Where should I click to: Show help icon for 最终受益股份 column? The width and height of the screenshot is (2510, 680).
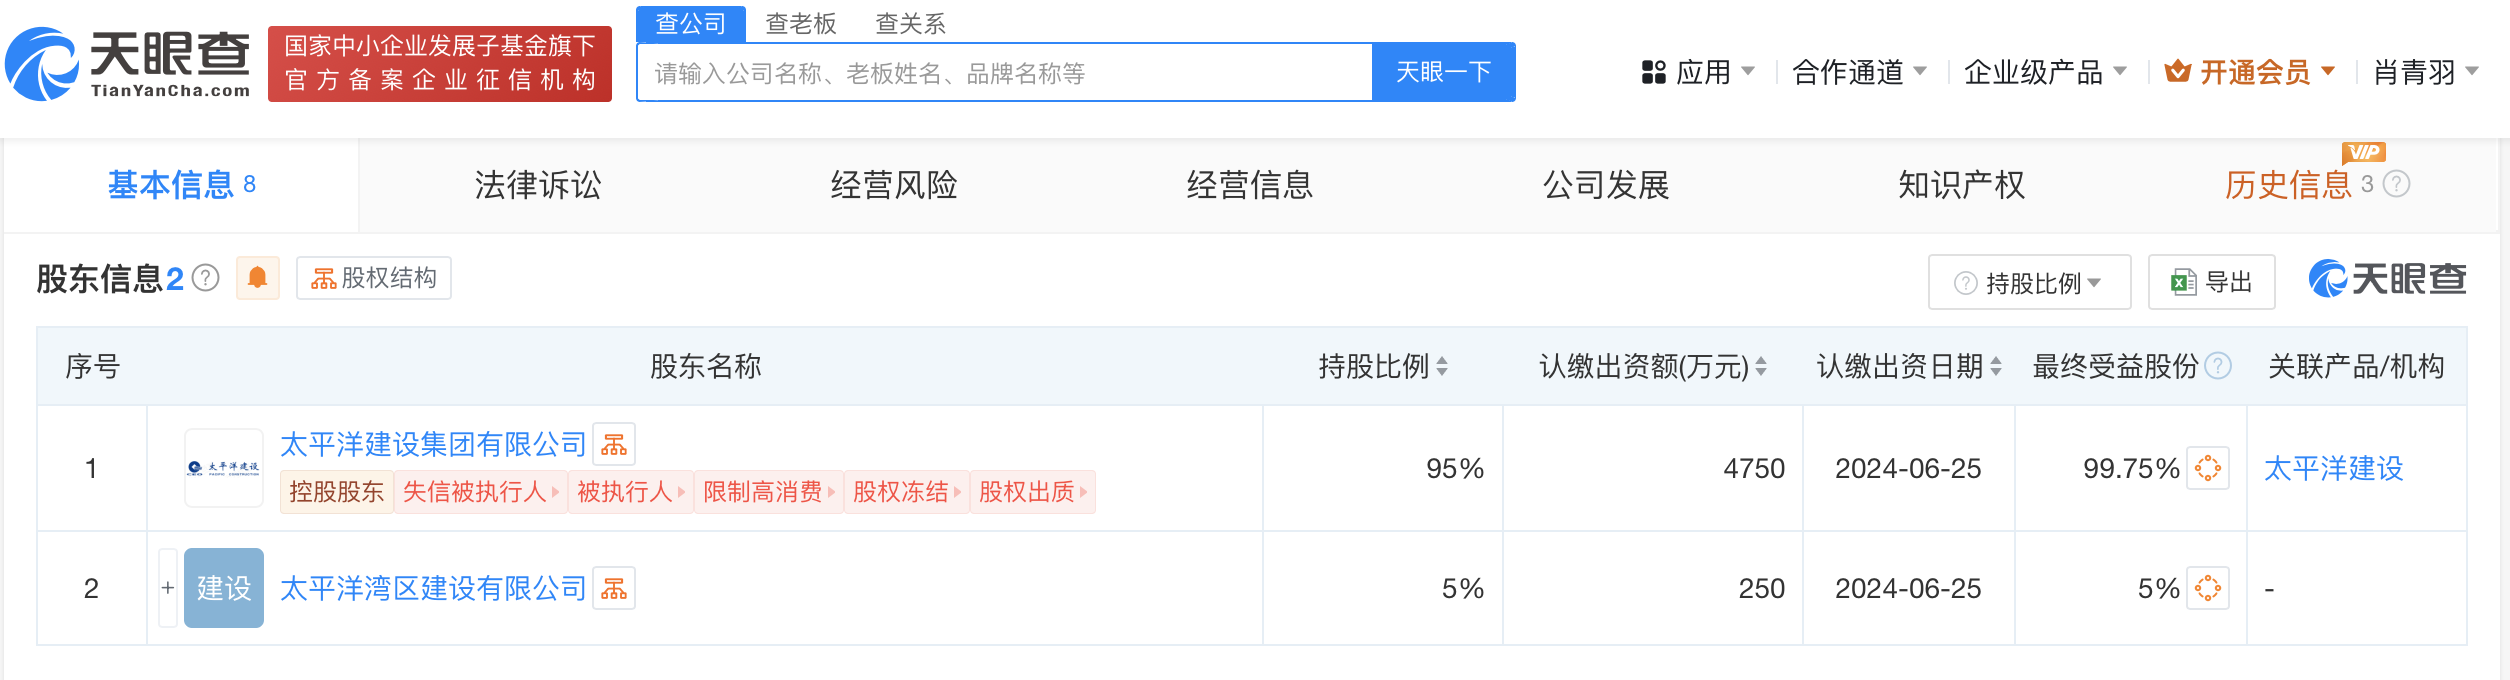point(2218,367)
